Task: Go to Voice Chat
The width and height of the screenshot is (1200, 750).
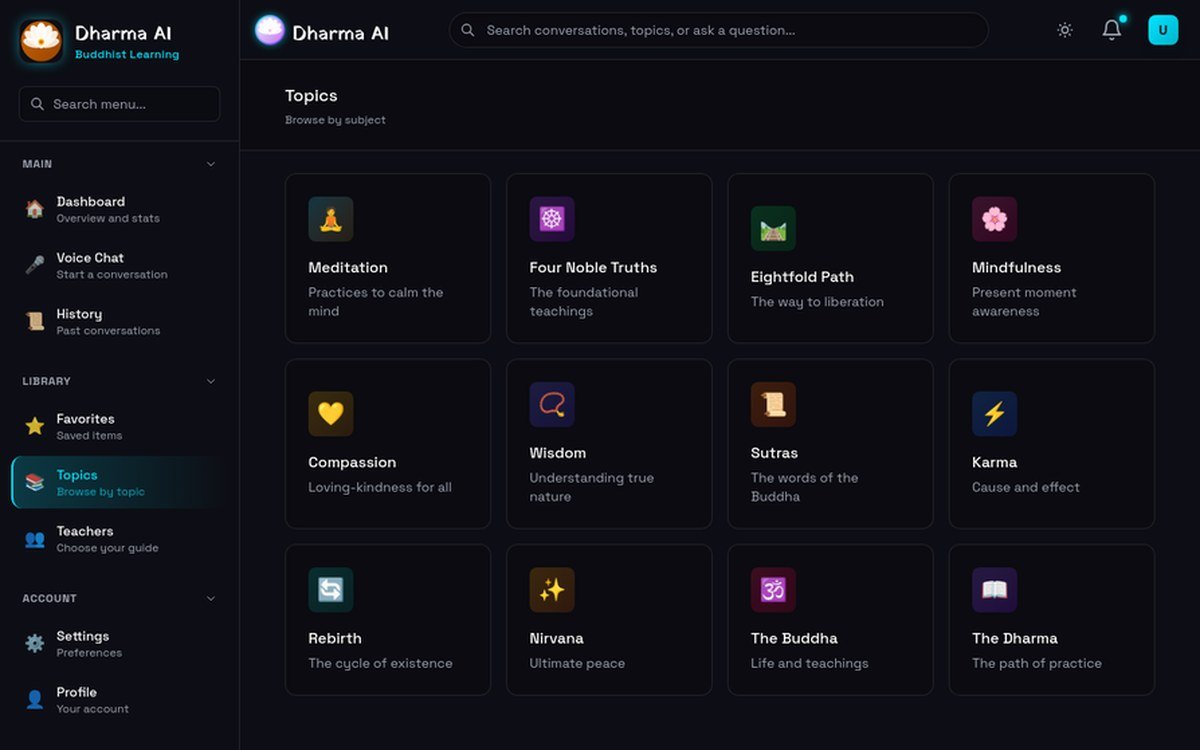Action: (x=119, y=265)
